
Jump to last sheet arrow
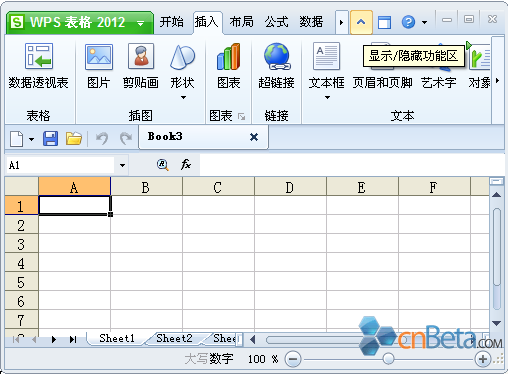pos(73,340)
